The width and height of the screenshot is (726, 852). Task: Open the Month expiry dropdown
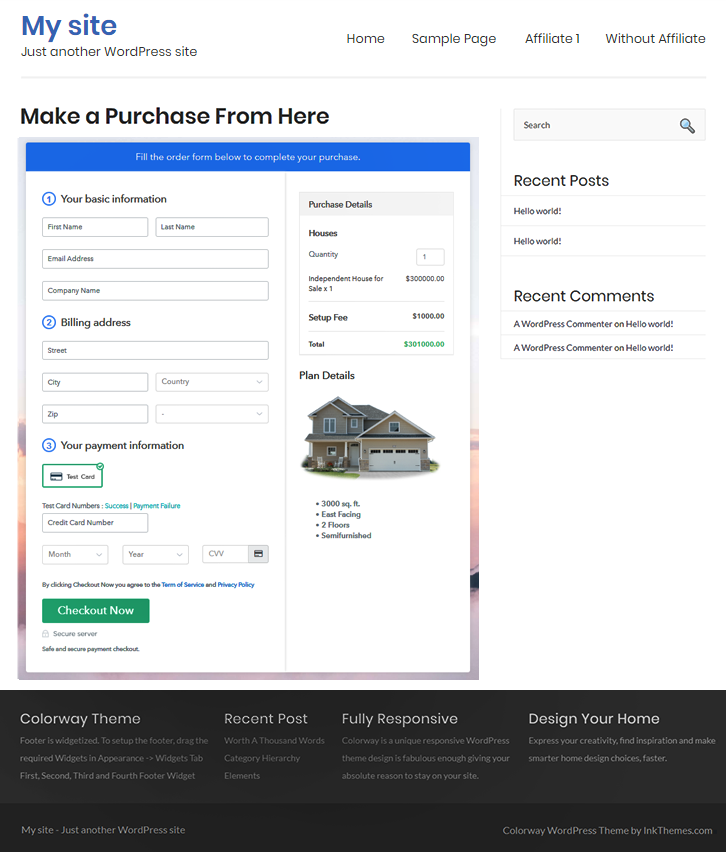pos(75,554)
